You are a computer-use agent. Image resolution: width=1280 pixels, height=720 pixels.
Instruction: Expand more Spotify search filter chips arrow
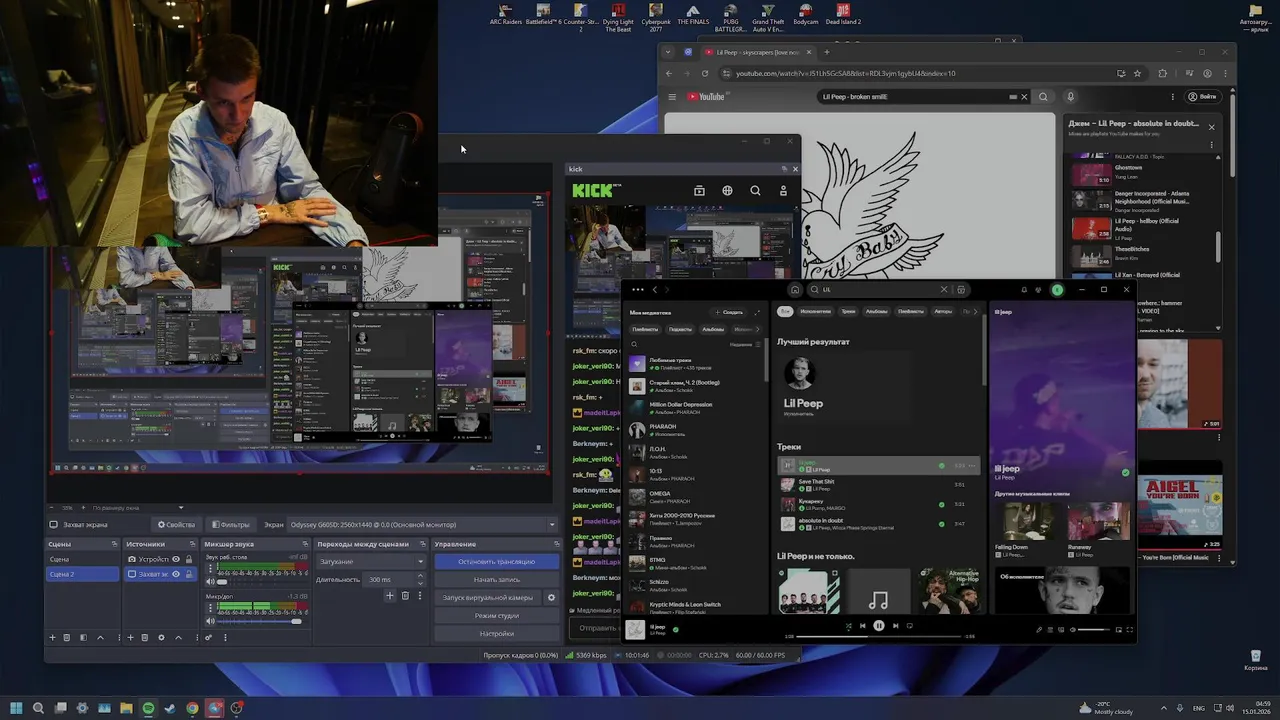coord(976,312)
